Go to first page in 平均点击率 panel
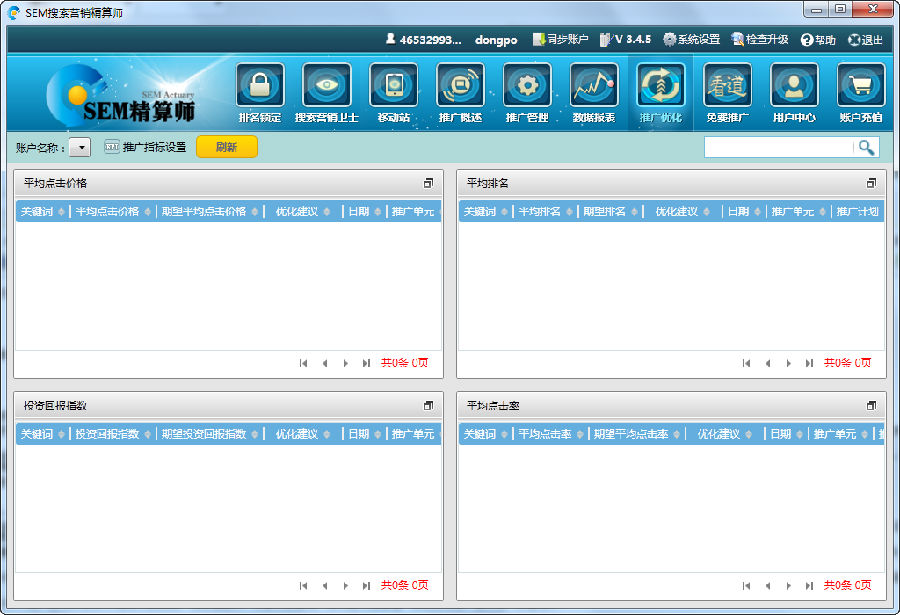Image resolution: width=900 pixels, height=615 pixels. [746, 585]
